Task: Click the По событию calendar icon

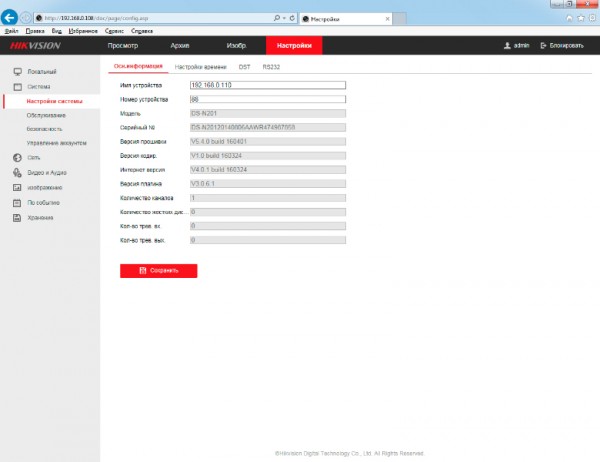Action: [17, 203]
